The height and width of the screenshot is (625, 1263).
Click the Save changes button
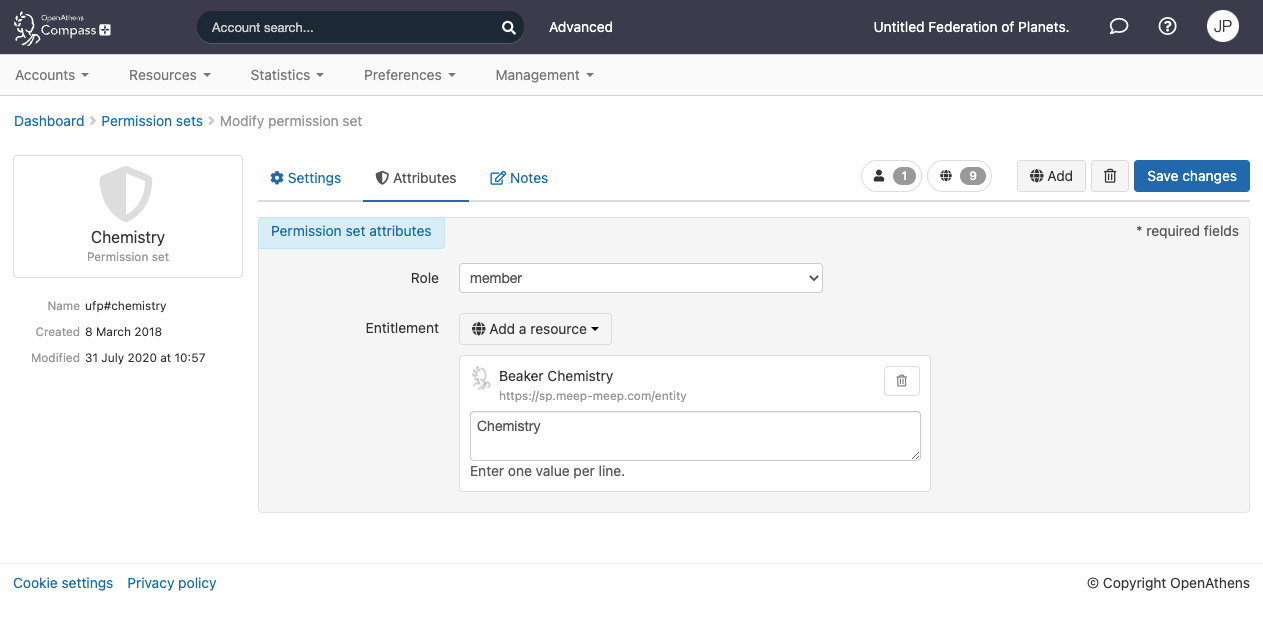tap(1191, 176)
